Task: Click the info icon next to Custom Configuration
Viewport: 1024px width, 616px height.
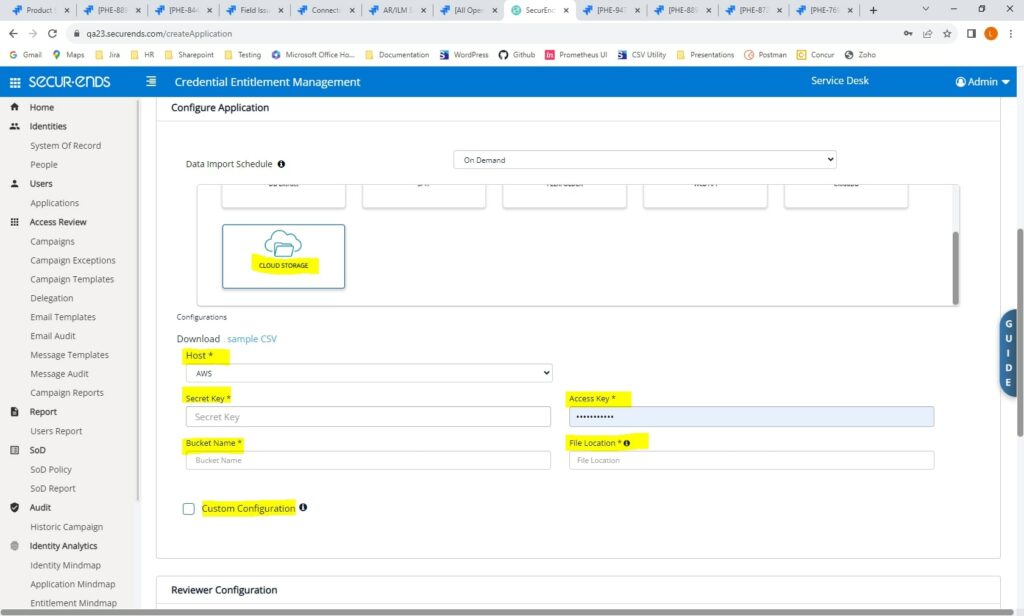Action: point(303,508)
